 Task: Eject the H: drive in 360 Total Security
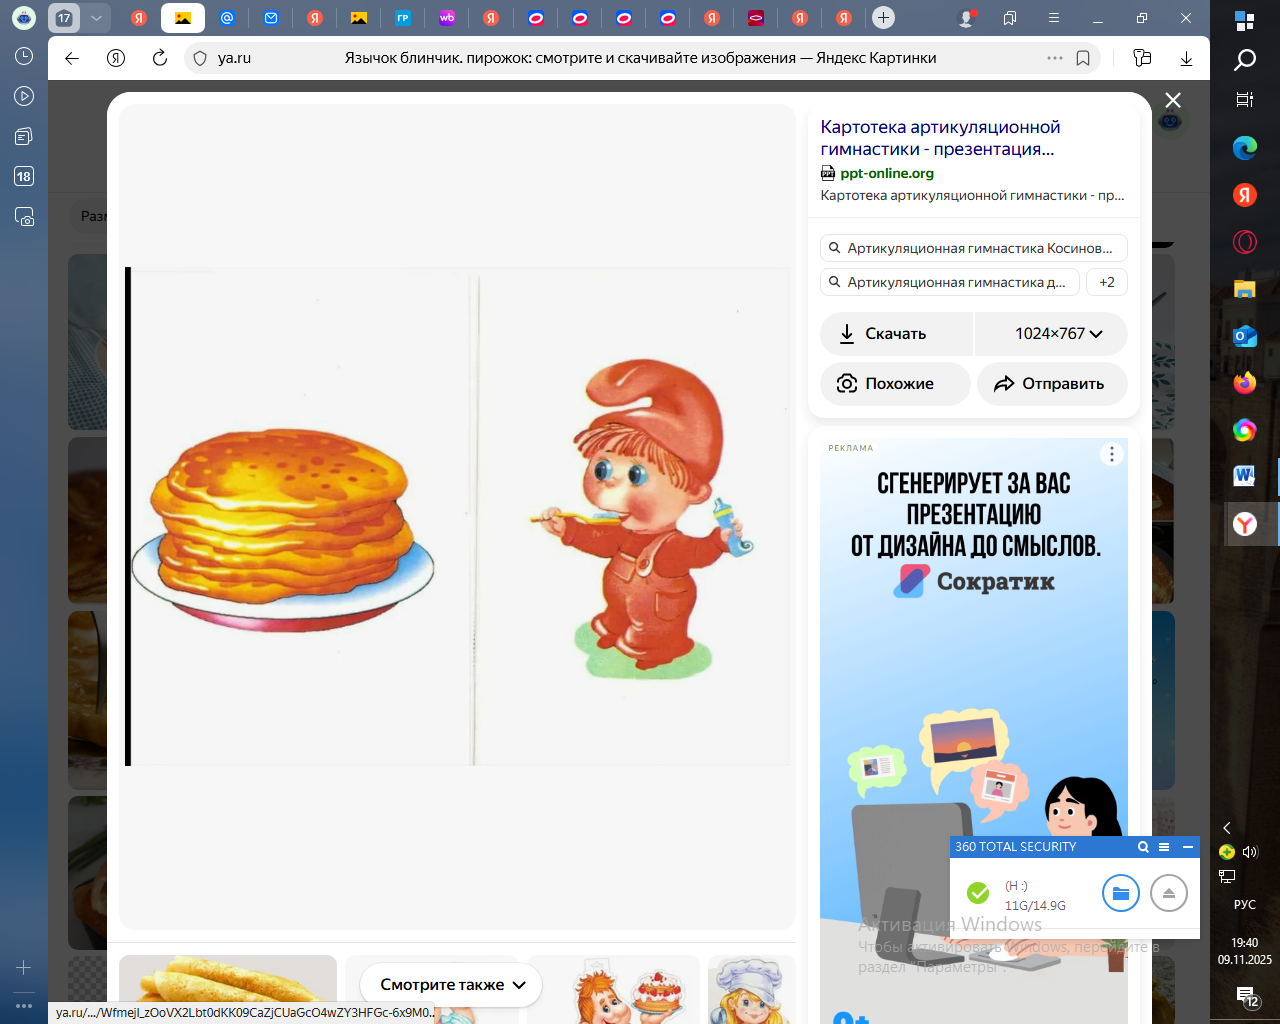[1168, 893]
